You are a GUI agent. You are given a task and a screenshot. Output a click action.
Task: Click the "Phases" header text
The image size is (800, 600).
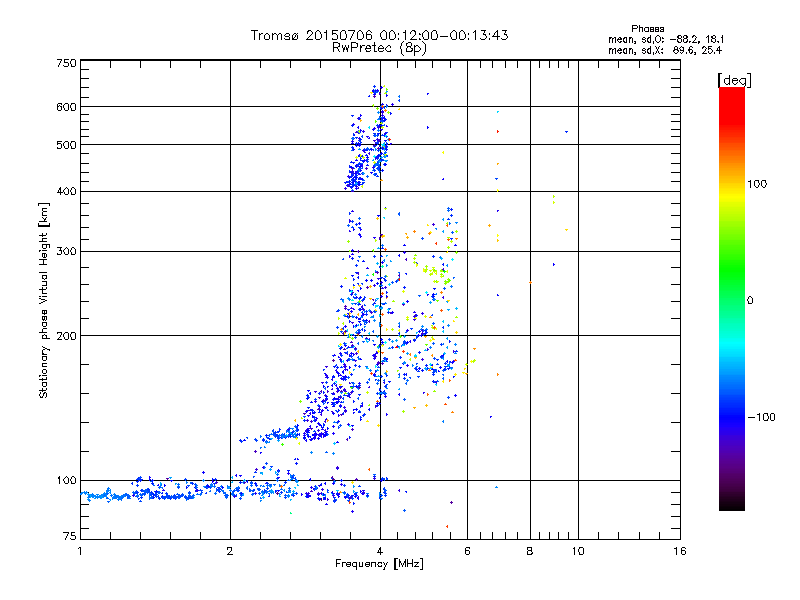(x=648, y=29)
